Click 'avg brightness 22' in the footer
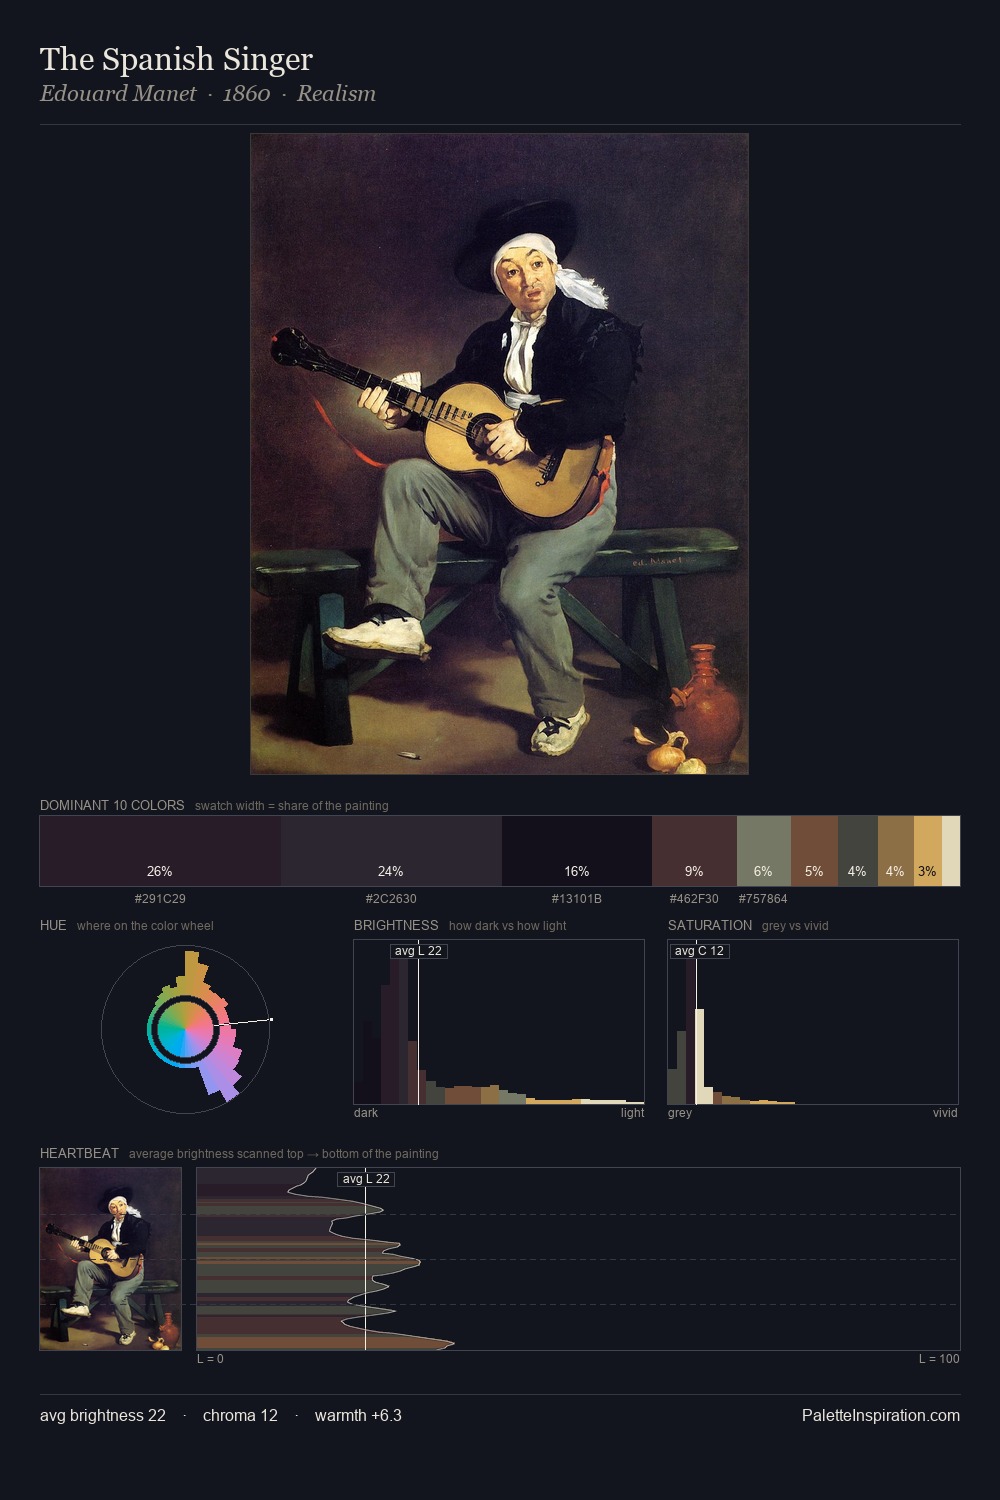1000x1500 pixels. [103, 1415]
